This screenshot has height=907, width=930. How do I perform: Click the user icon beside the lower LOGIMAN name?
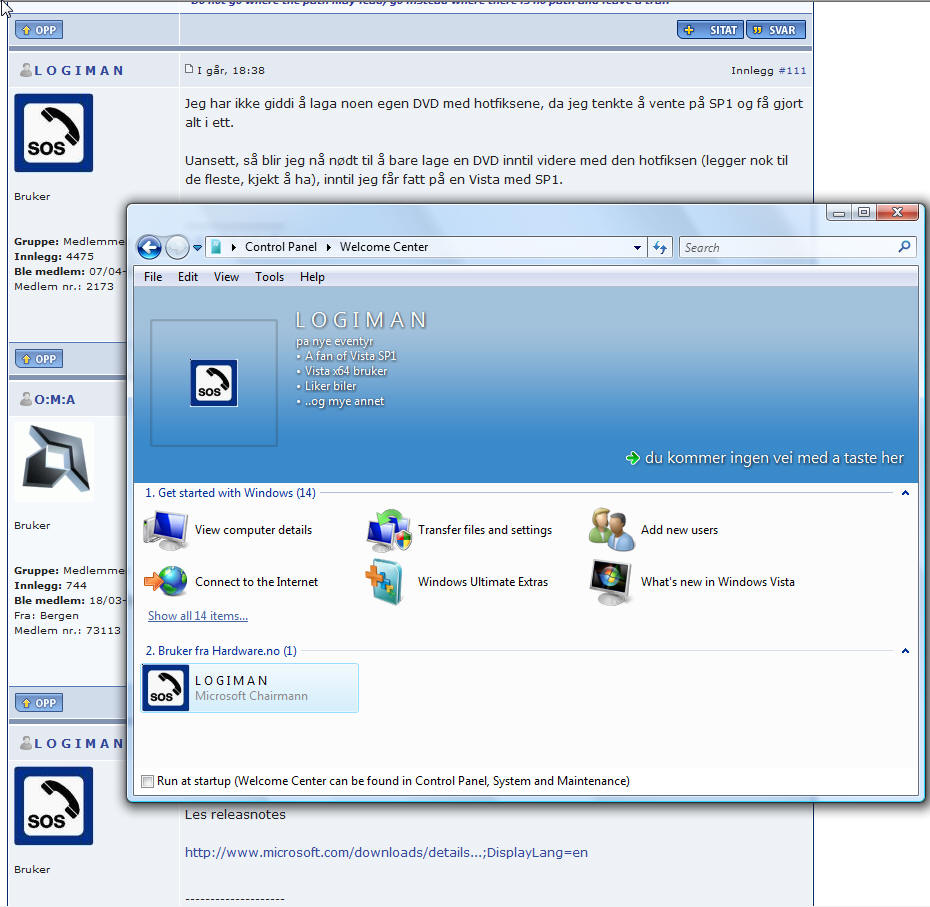coord(26,743)
